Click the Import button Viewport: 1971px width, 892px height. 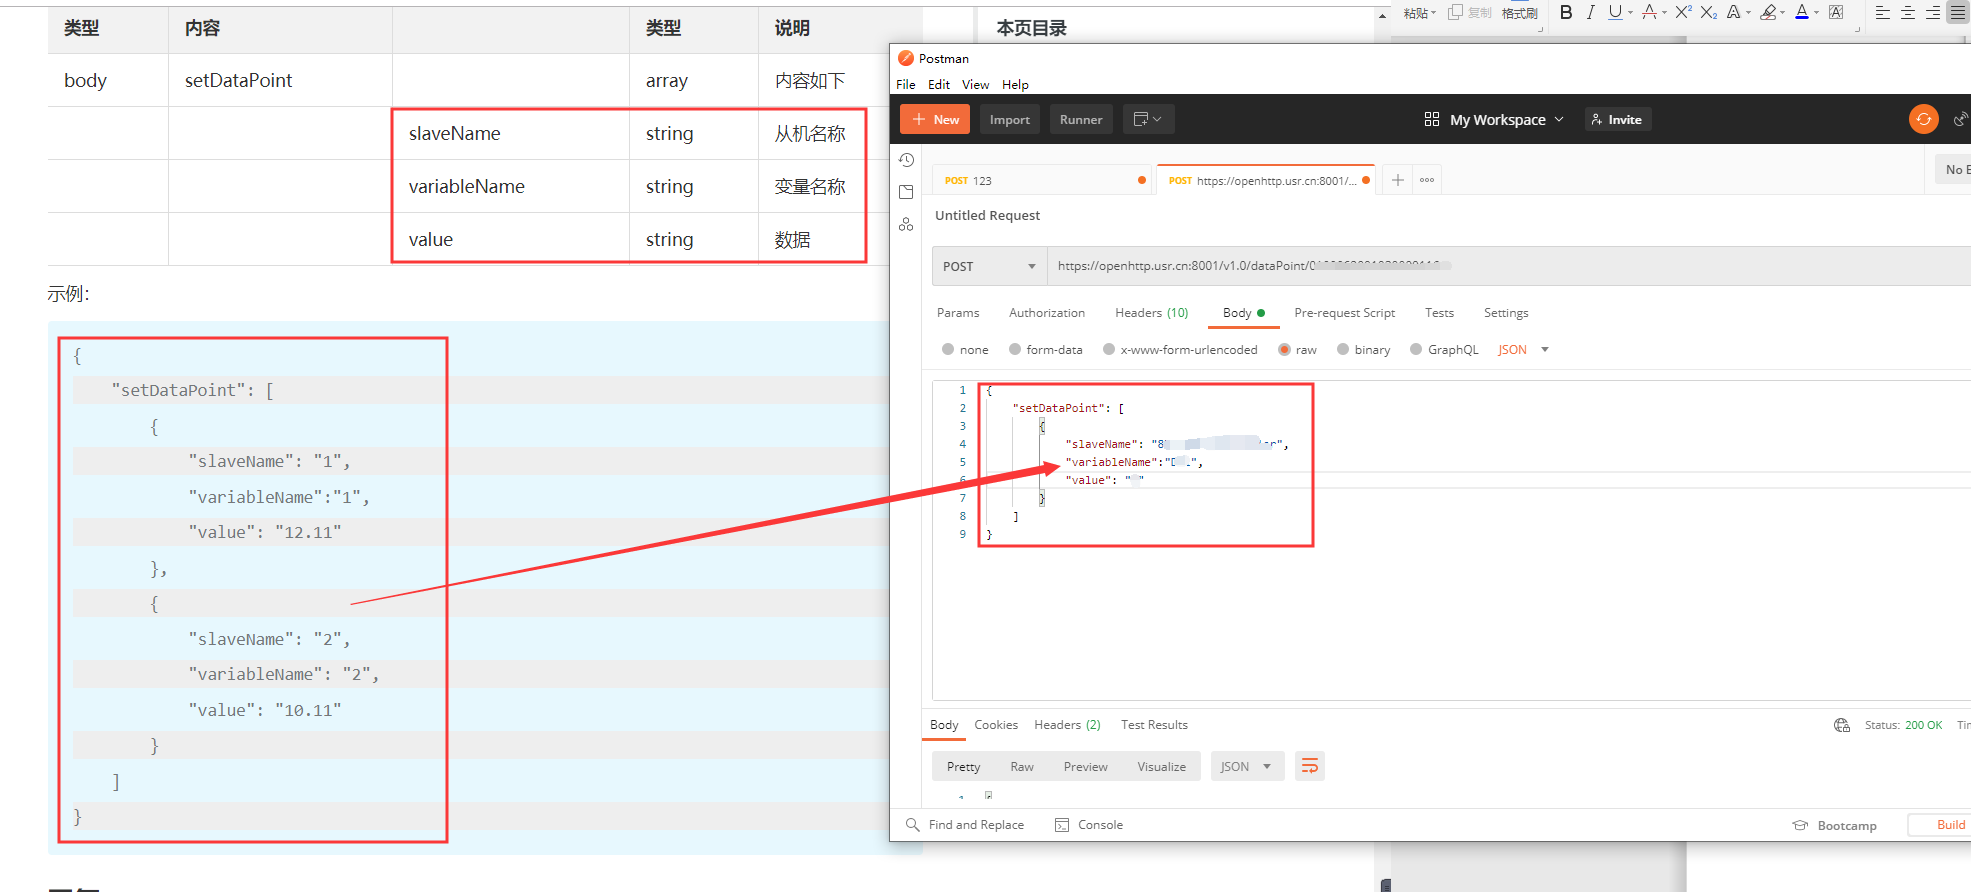[x=1009, y=119]
